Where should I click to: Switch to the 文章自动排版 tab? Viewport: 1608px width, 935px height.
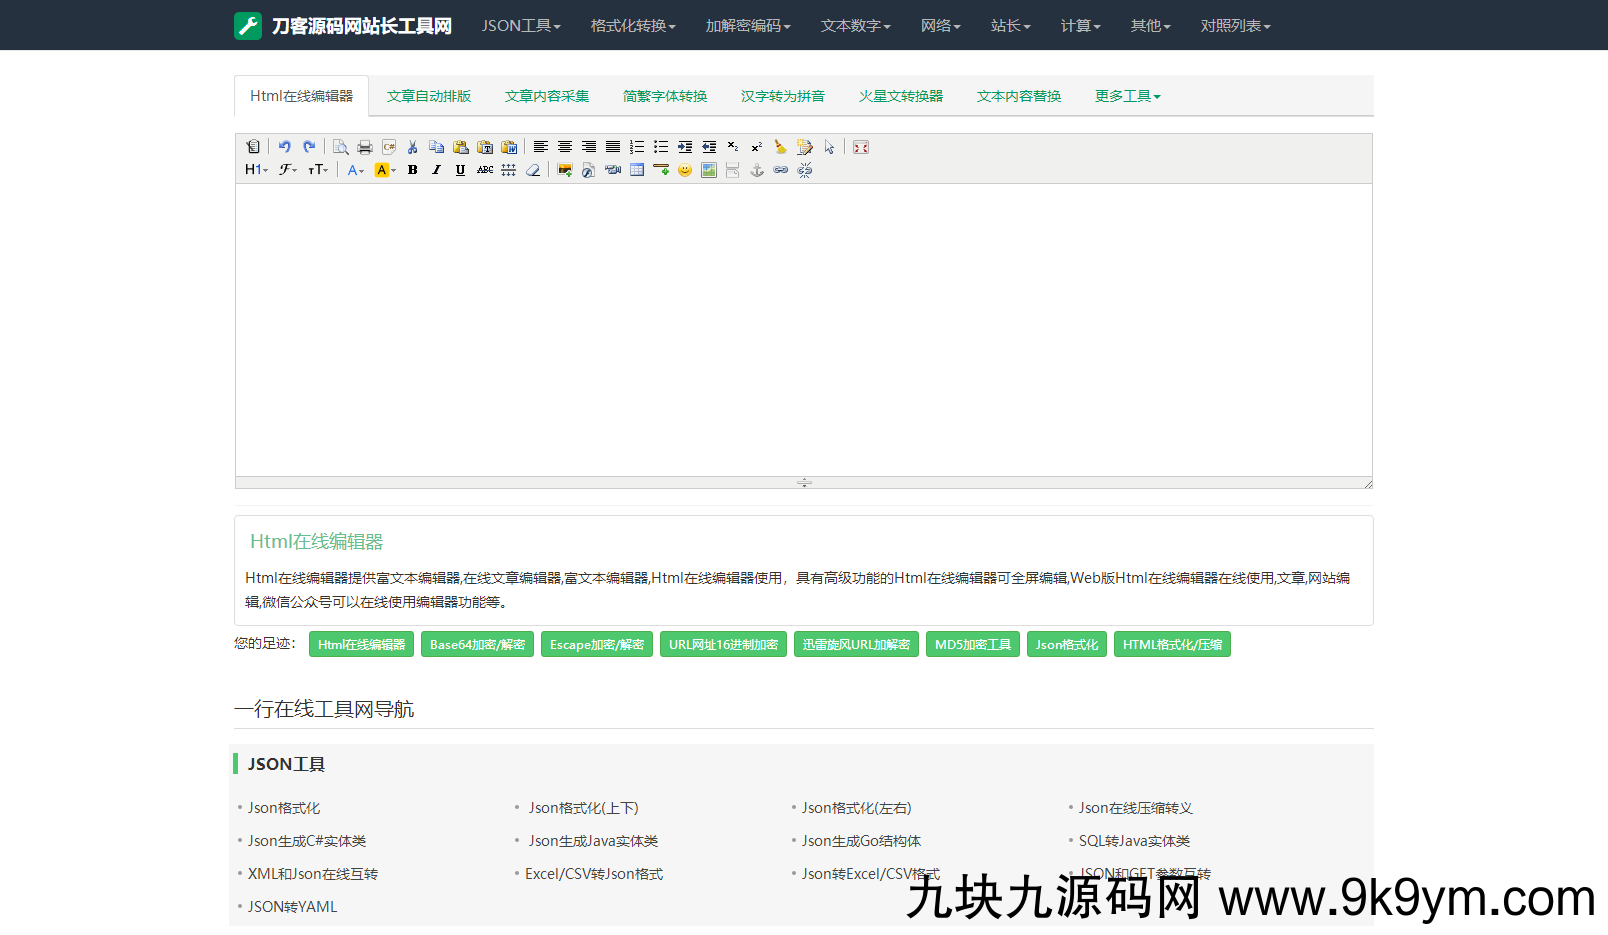pos(429,96)
